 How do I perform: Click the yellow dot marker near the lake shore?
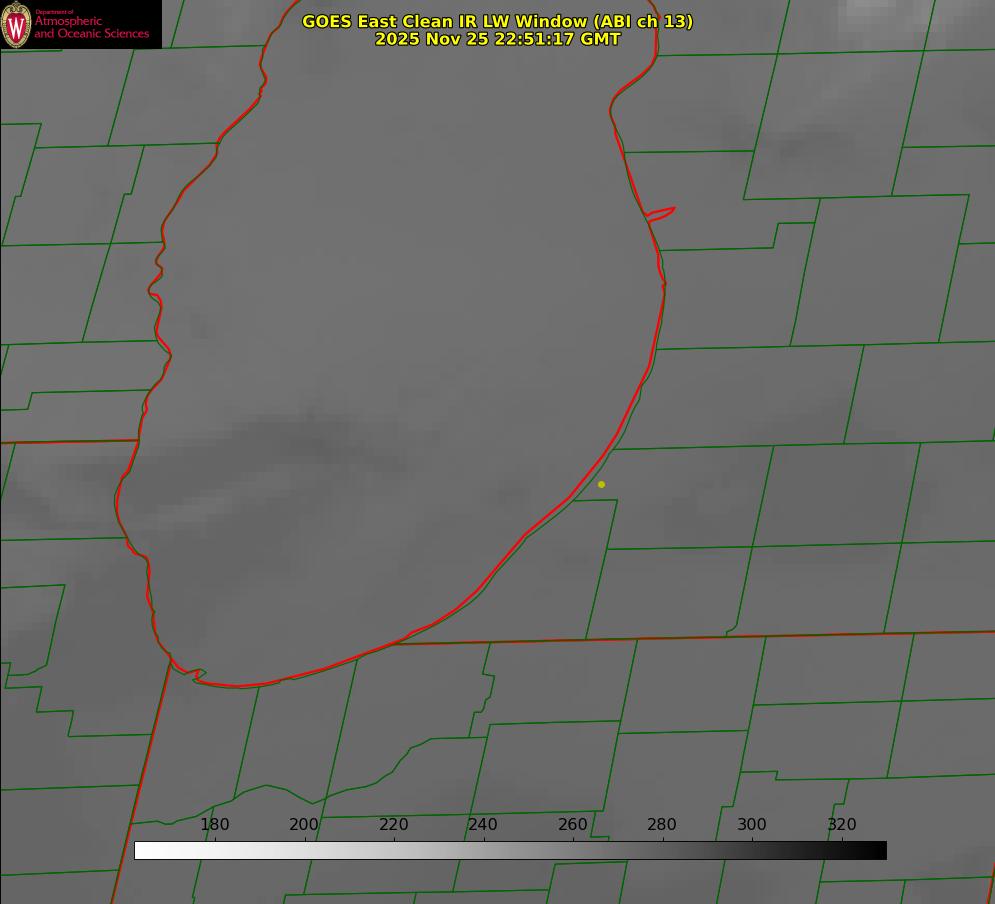[601, 484]
